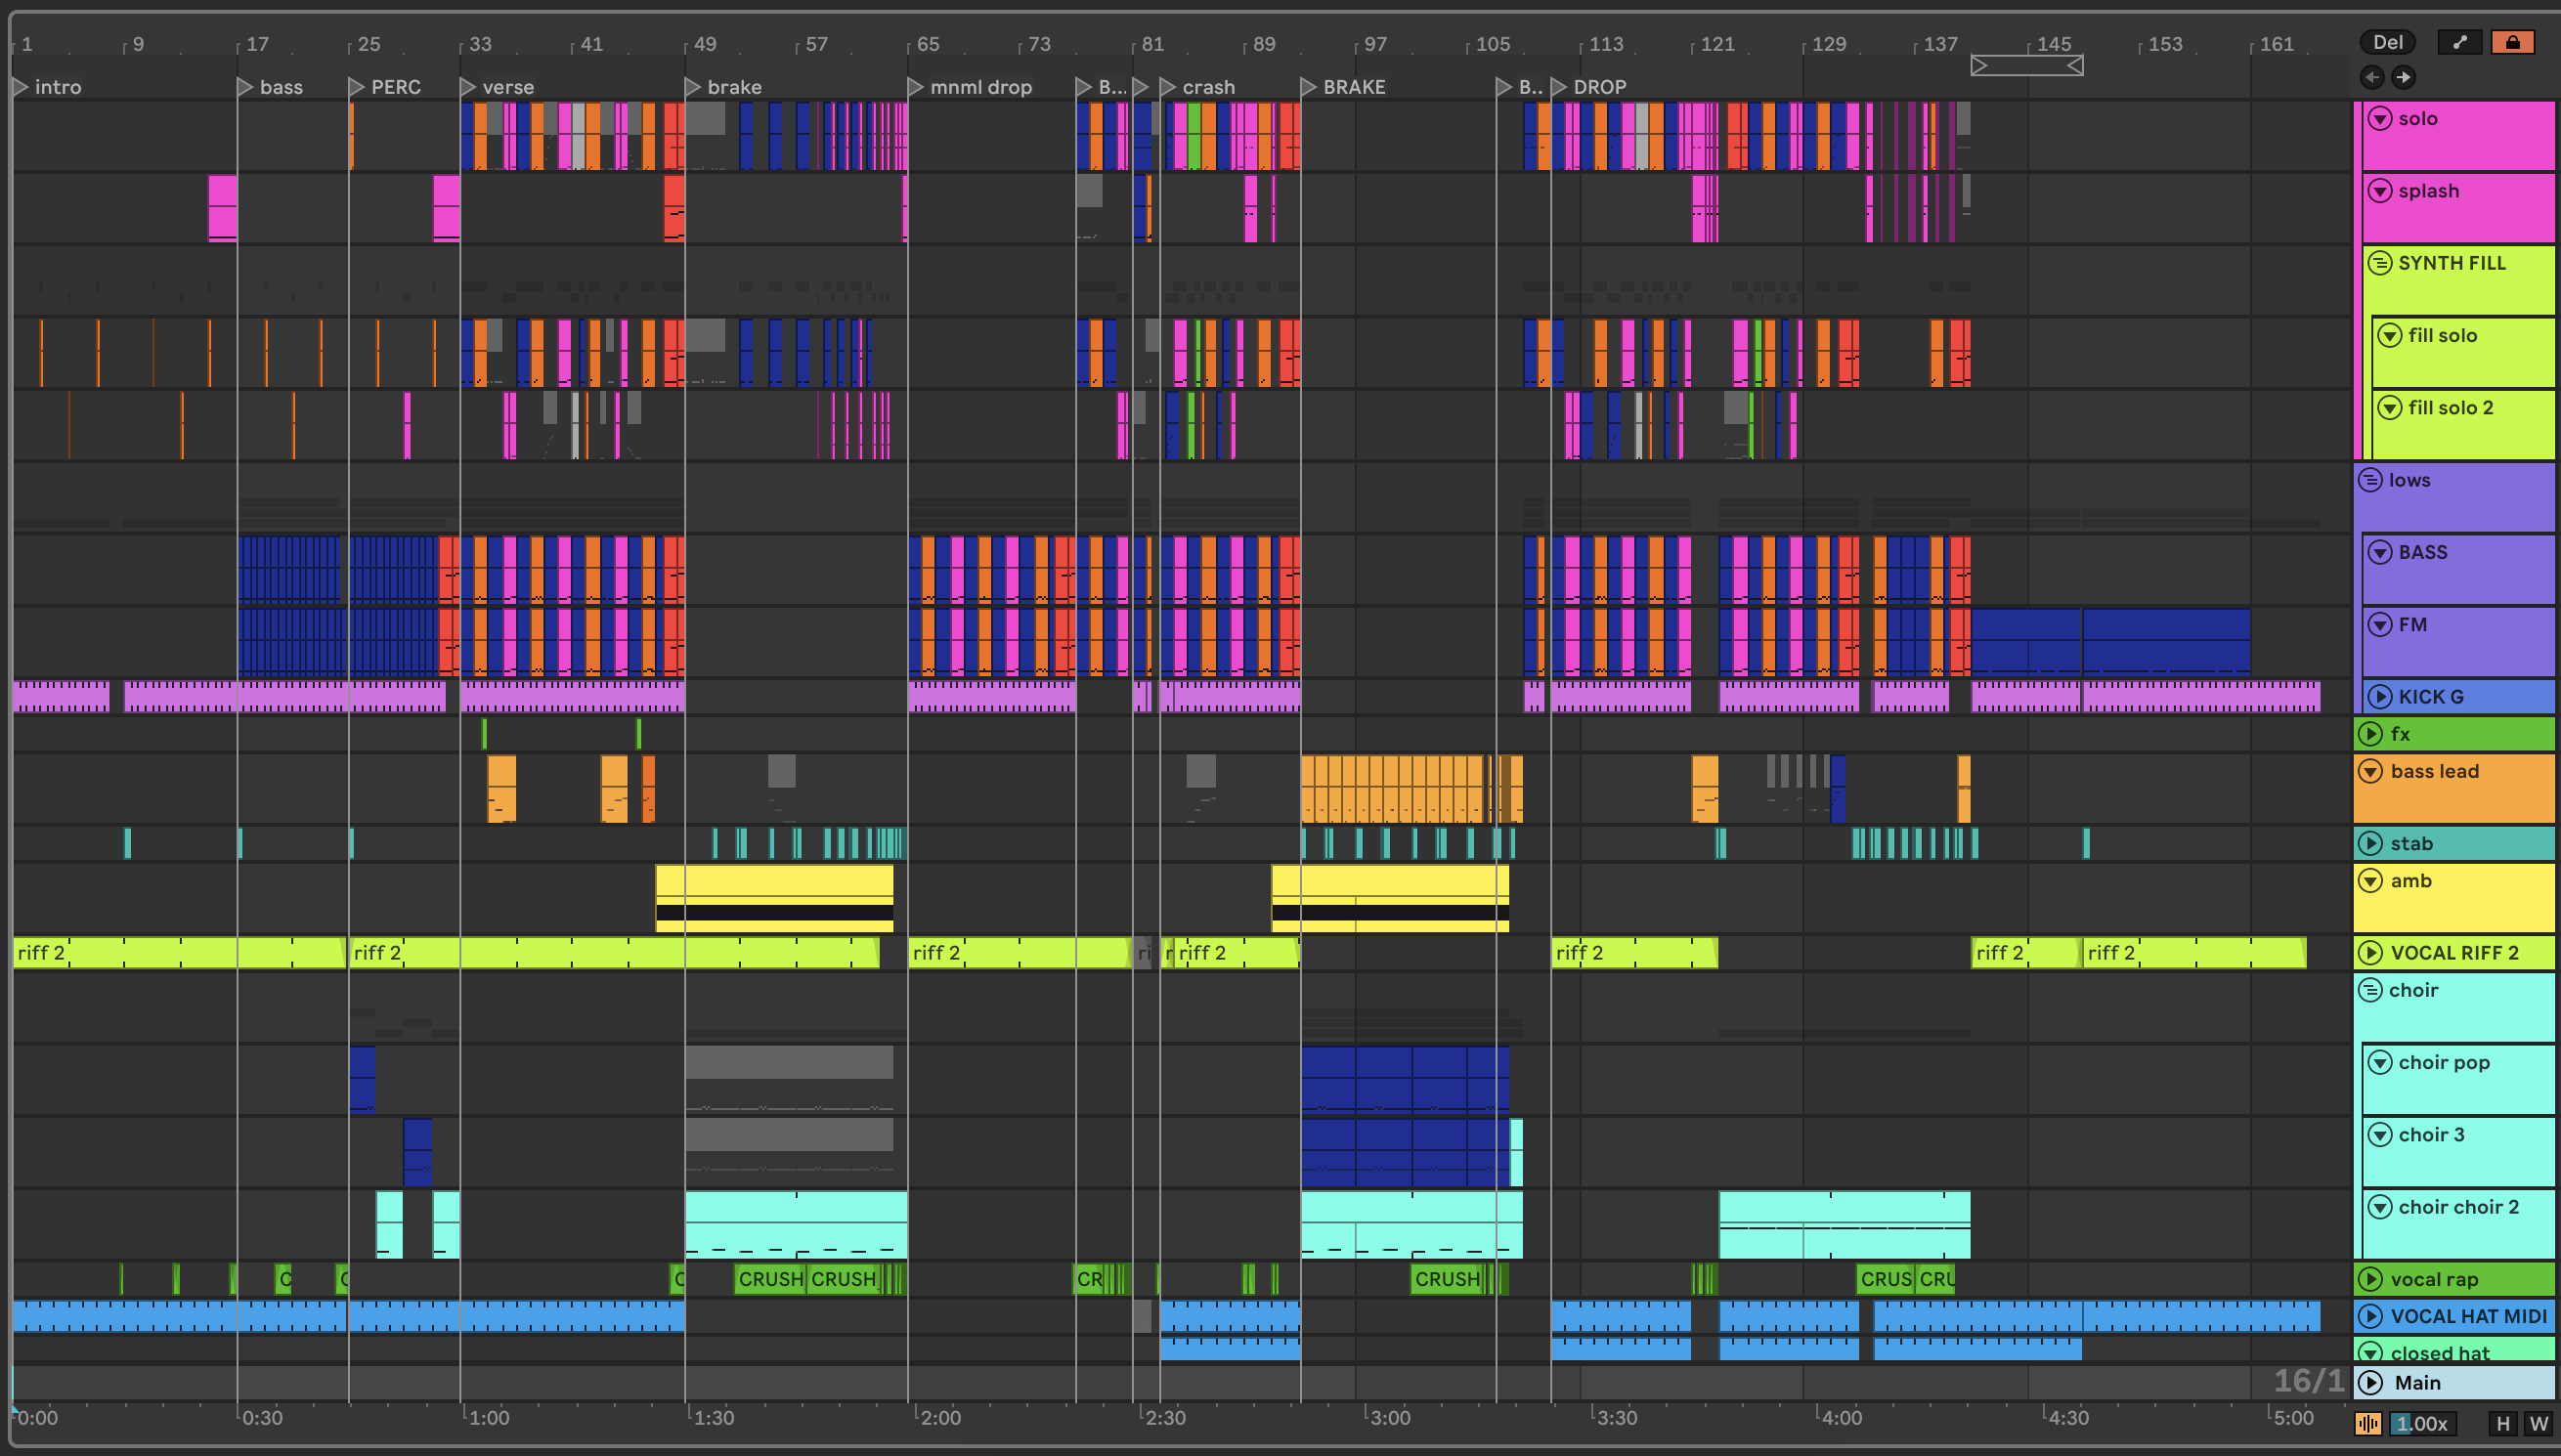Fold the bass lead track
Image resolution: width=2561 pixels, height=1456 pixels.
click(x=2370, y=771)
